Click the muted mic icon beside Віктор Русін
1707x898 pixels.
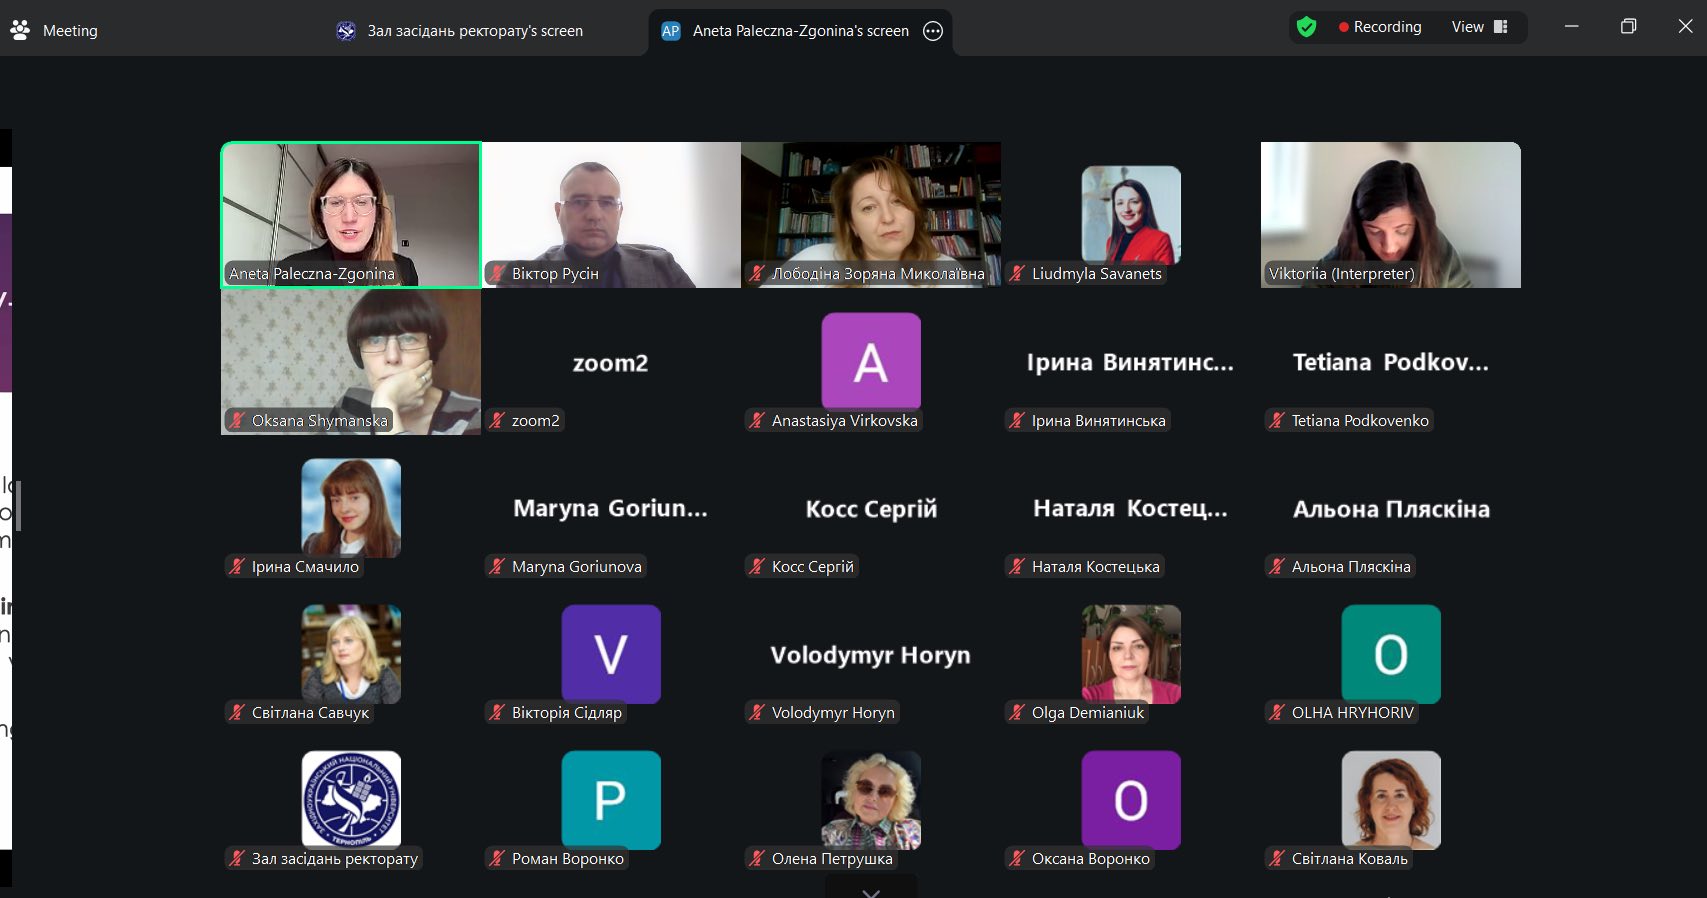coord(497,274)
